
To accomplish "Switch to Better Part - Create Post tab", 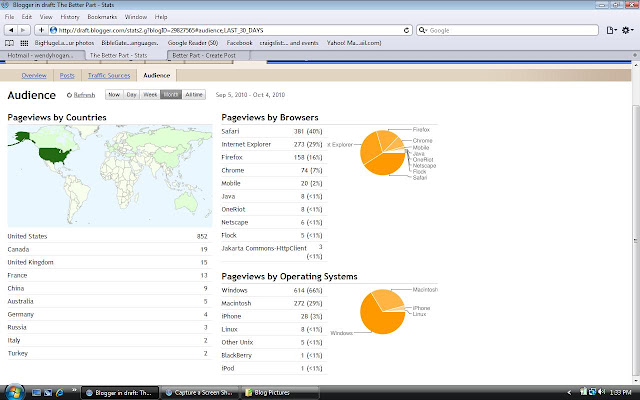I will point(208,55).
